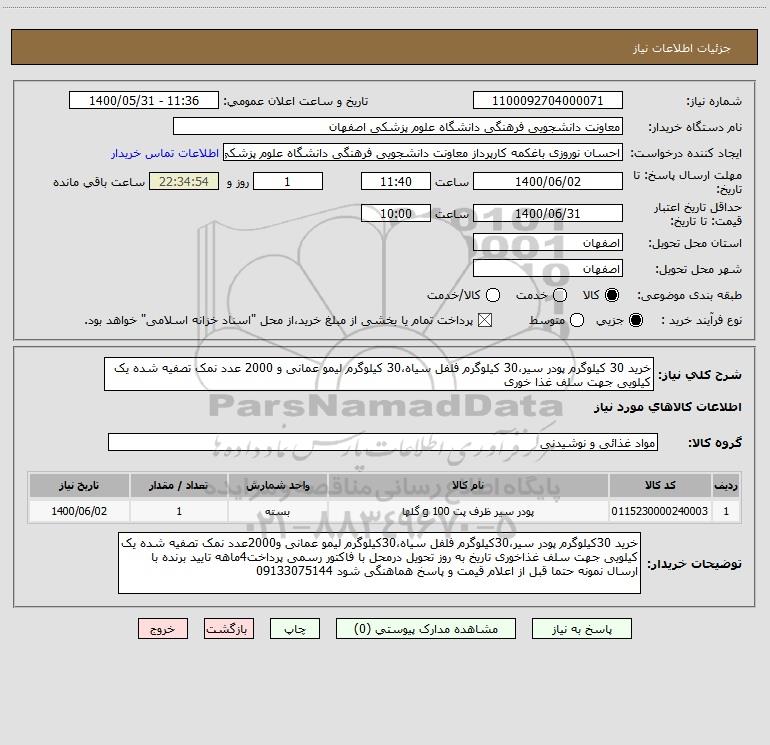The image size is (770, 745).
Task: Select the خدمت radio button
Action: [560, 295]
